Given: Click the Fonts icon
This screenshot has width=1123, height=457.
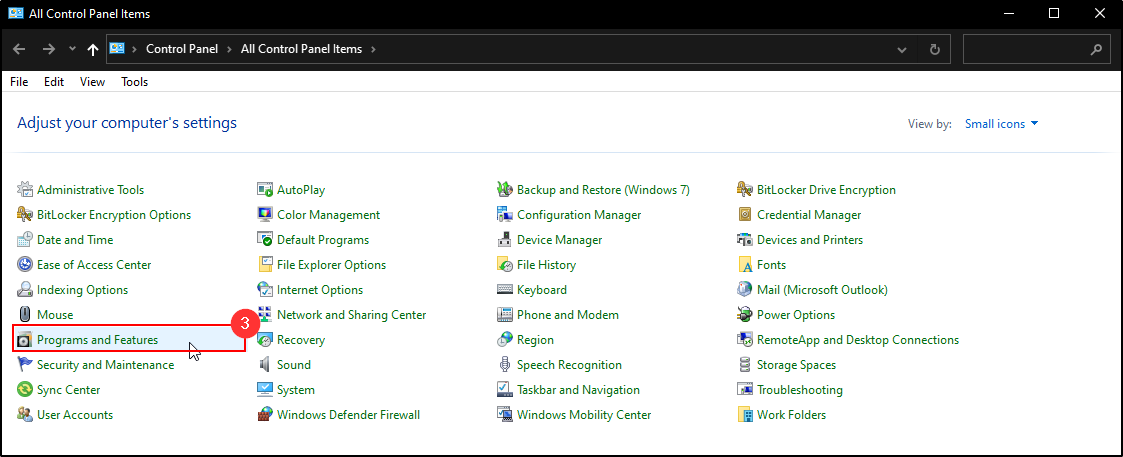Looking at the screenshot, I should 745,265.
